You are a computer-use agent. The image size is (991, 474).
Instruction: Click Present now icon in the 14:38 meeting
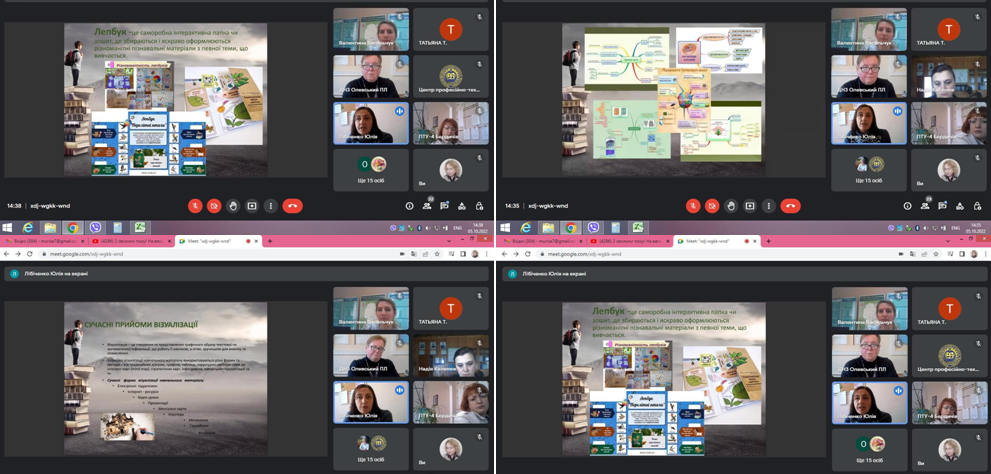[251, 206]
